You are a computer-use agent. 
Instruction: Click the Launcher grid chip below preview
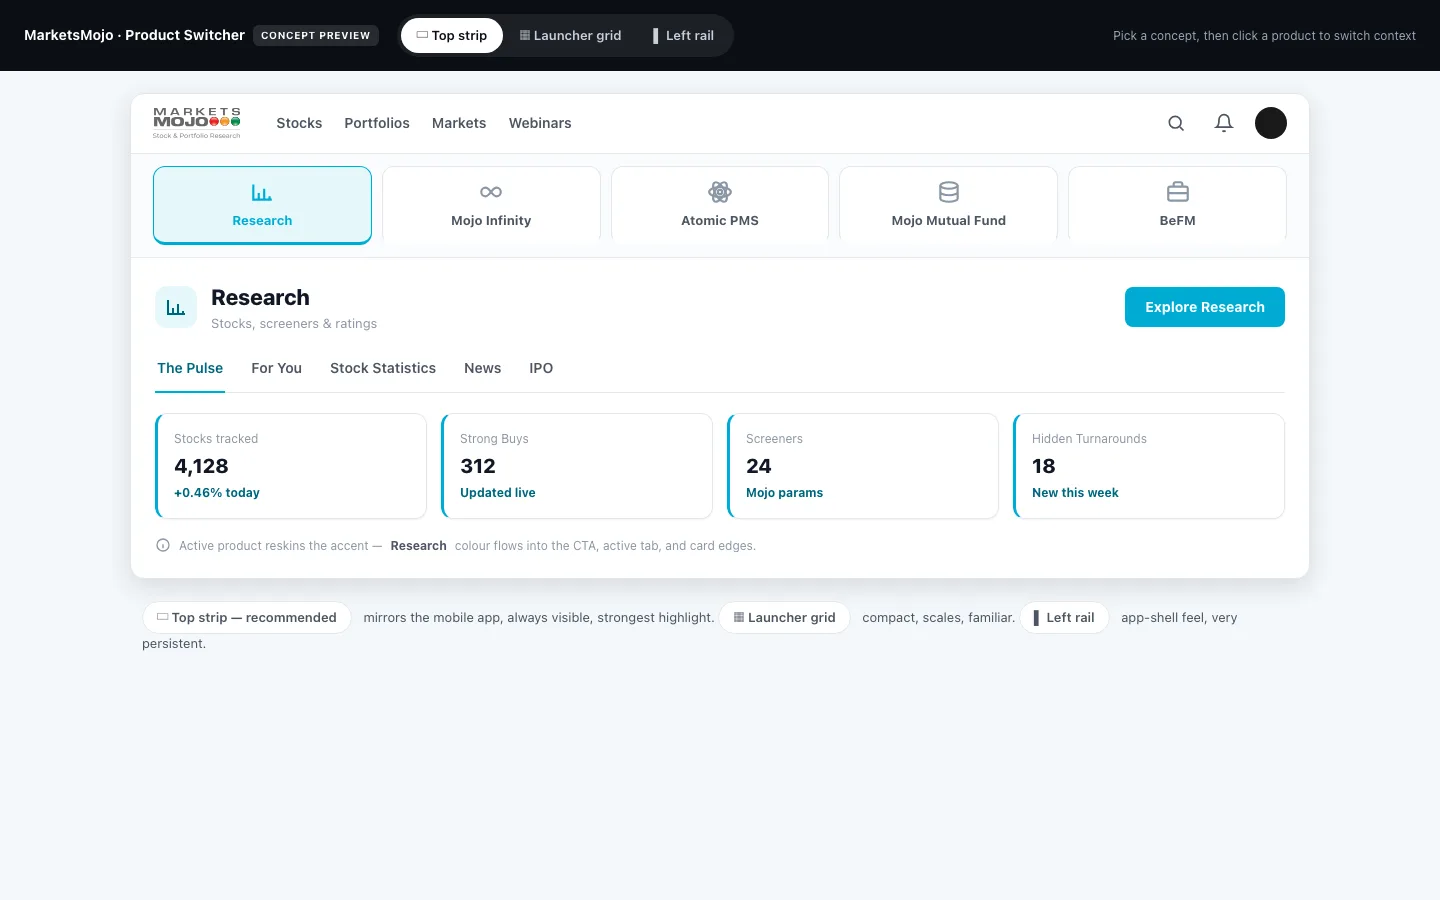[x=785, y=618]
